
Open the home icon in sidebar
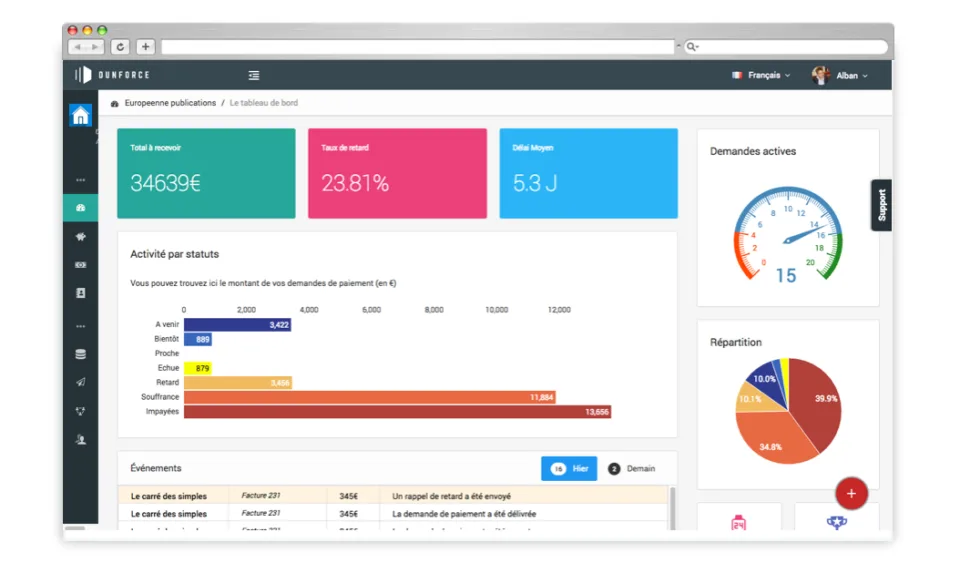tap(80, 115)
